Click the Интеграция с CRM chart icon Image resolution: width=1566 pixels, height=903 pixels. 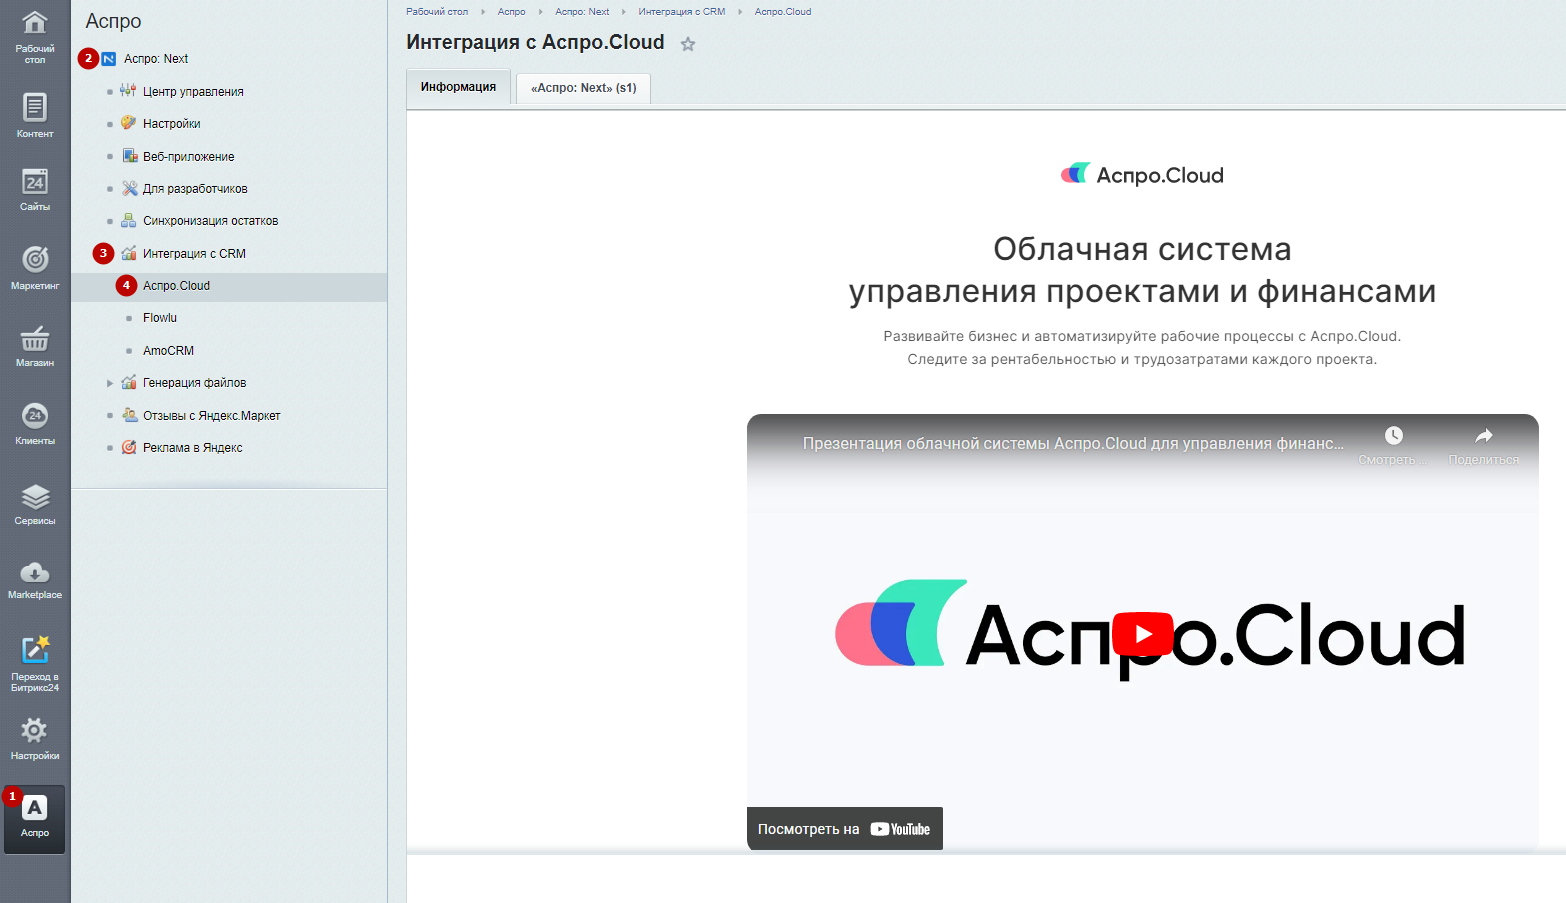tap(129, 253)
